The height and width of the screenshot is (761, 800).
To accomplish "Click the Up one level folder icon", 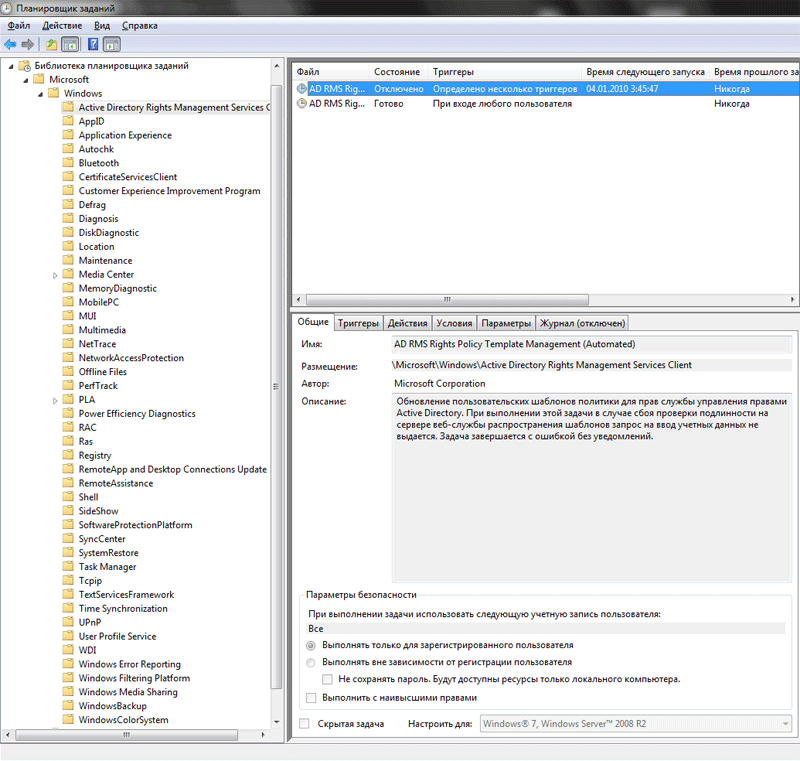I will point(51,44).
